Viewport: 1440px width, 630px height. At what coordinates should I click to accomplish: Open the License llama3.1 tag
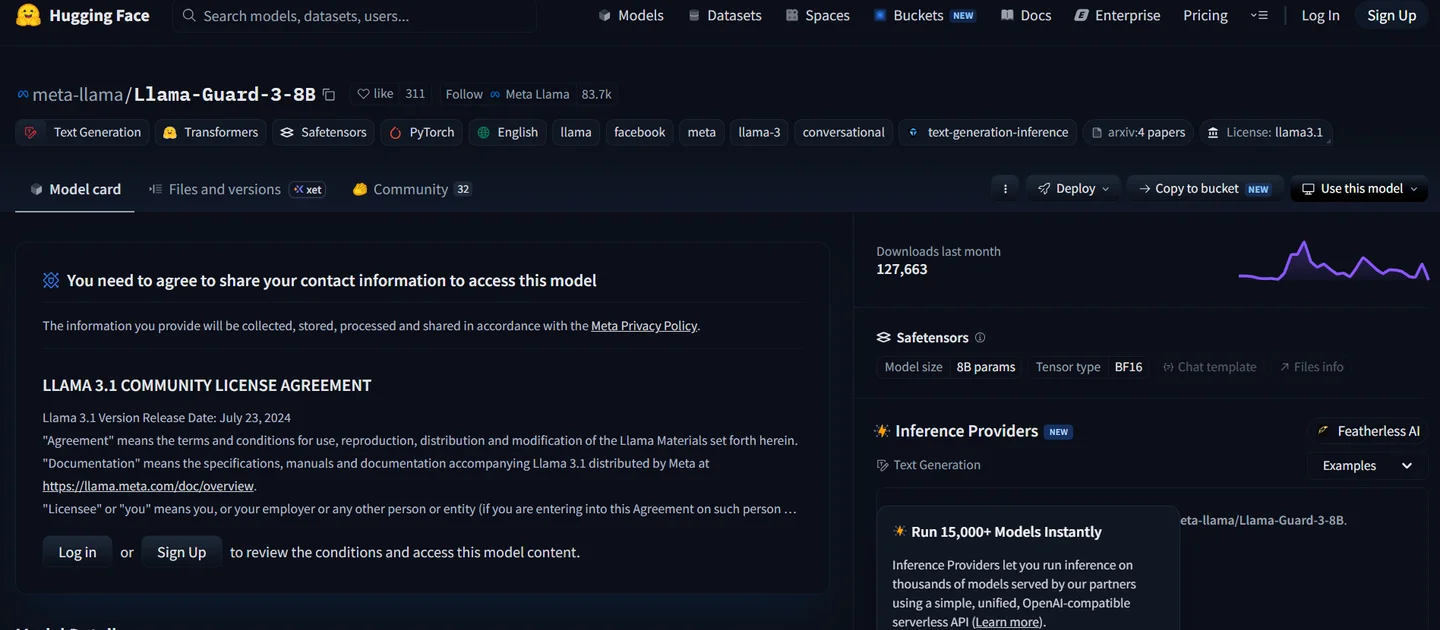(1265, 132)
